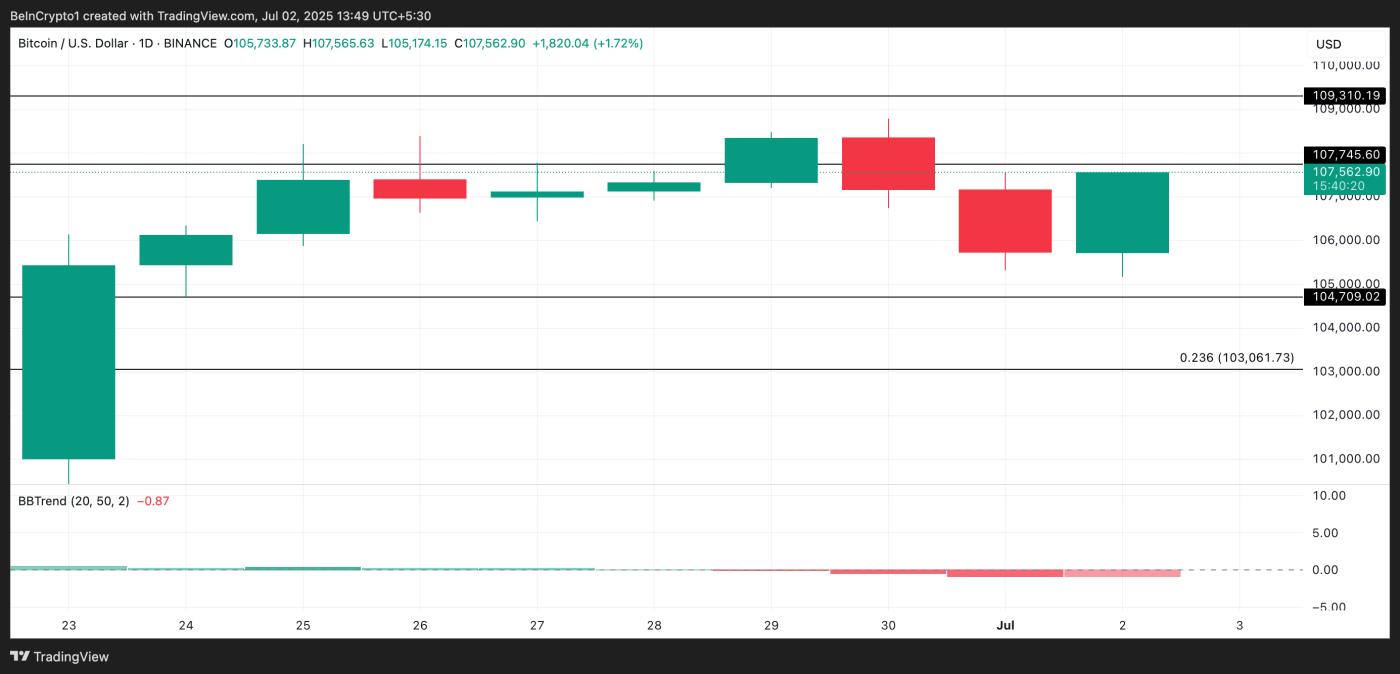
Task: Click the small green candle for June 28
Action: (x=654, y=187)
